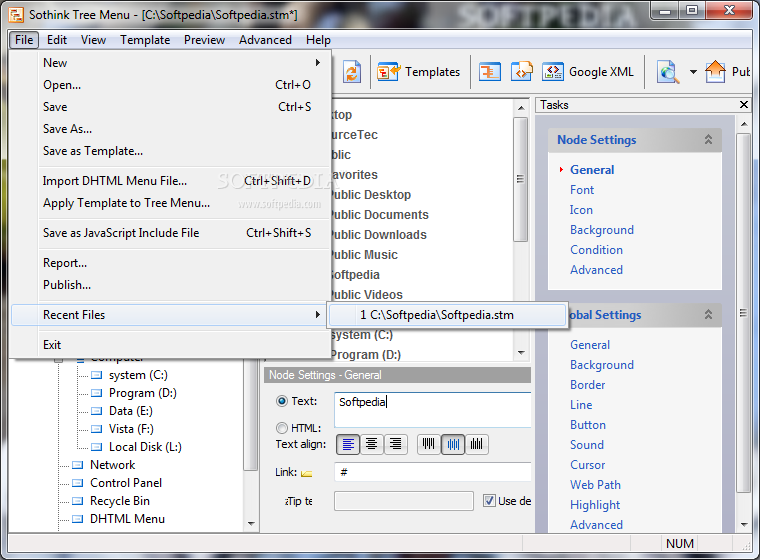Open Highlight under Global Settings
The image size is (760, 560).
595,505
